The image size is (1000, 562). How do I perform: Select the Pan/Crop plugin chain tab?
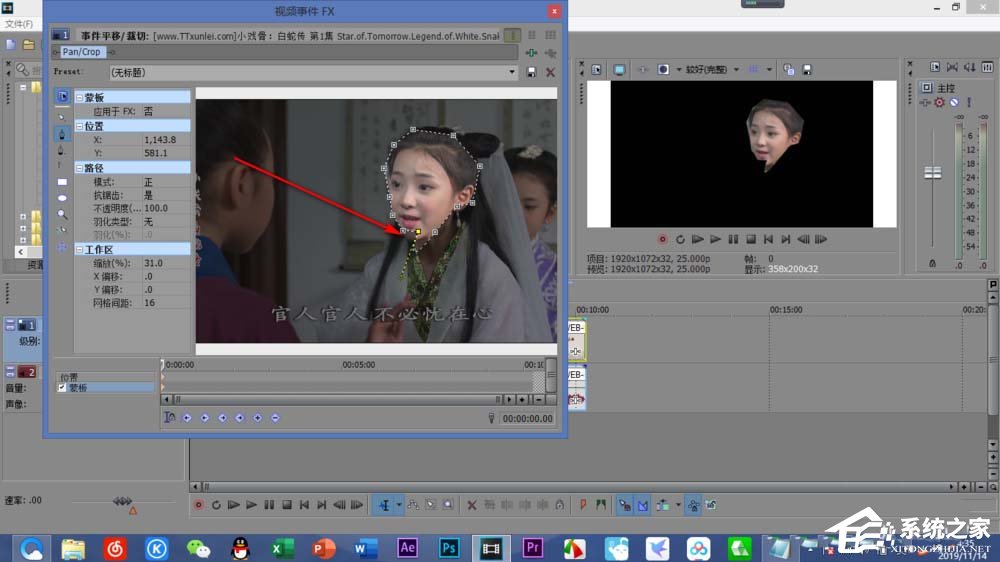click(x=82, y=51)
